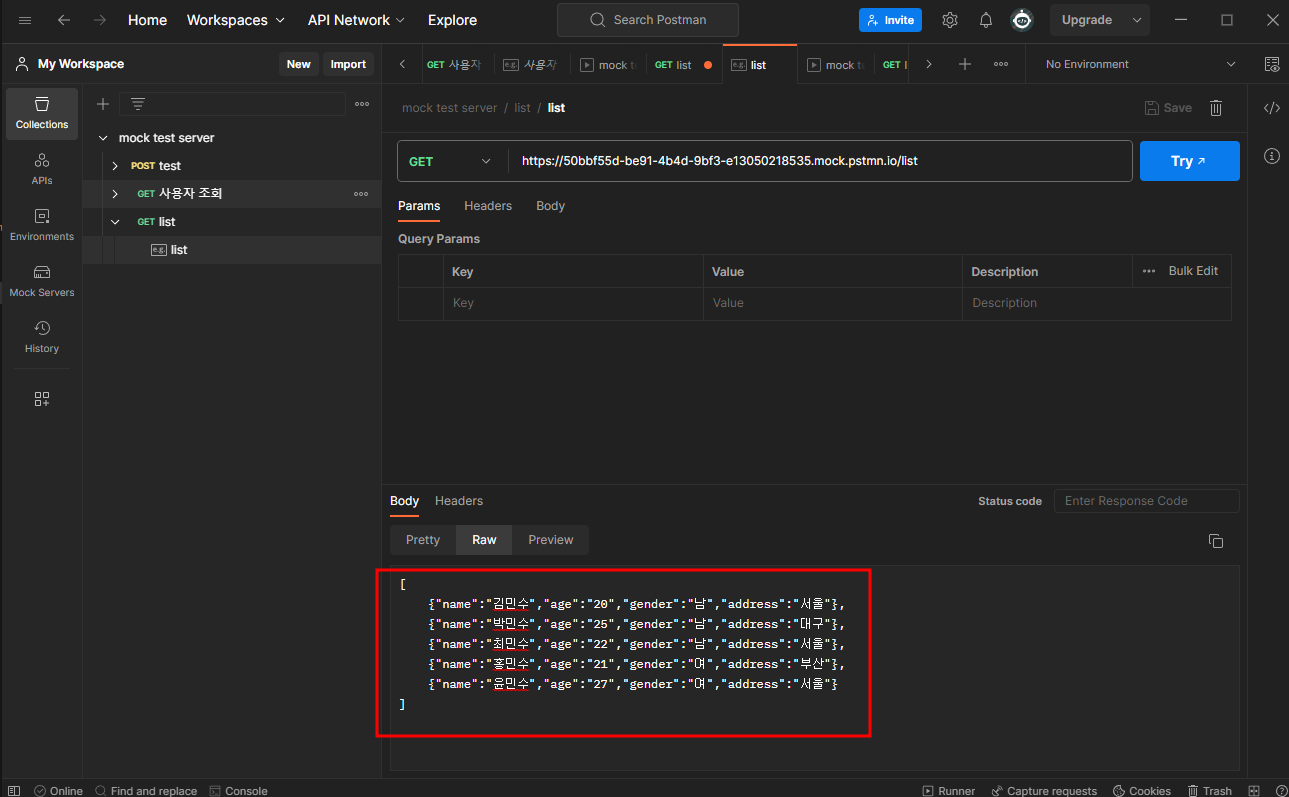Viewport: 1289px width, 797px height.
Task: Copy the response body using the copy icon
Action: tap(1215, 540)
